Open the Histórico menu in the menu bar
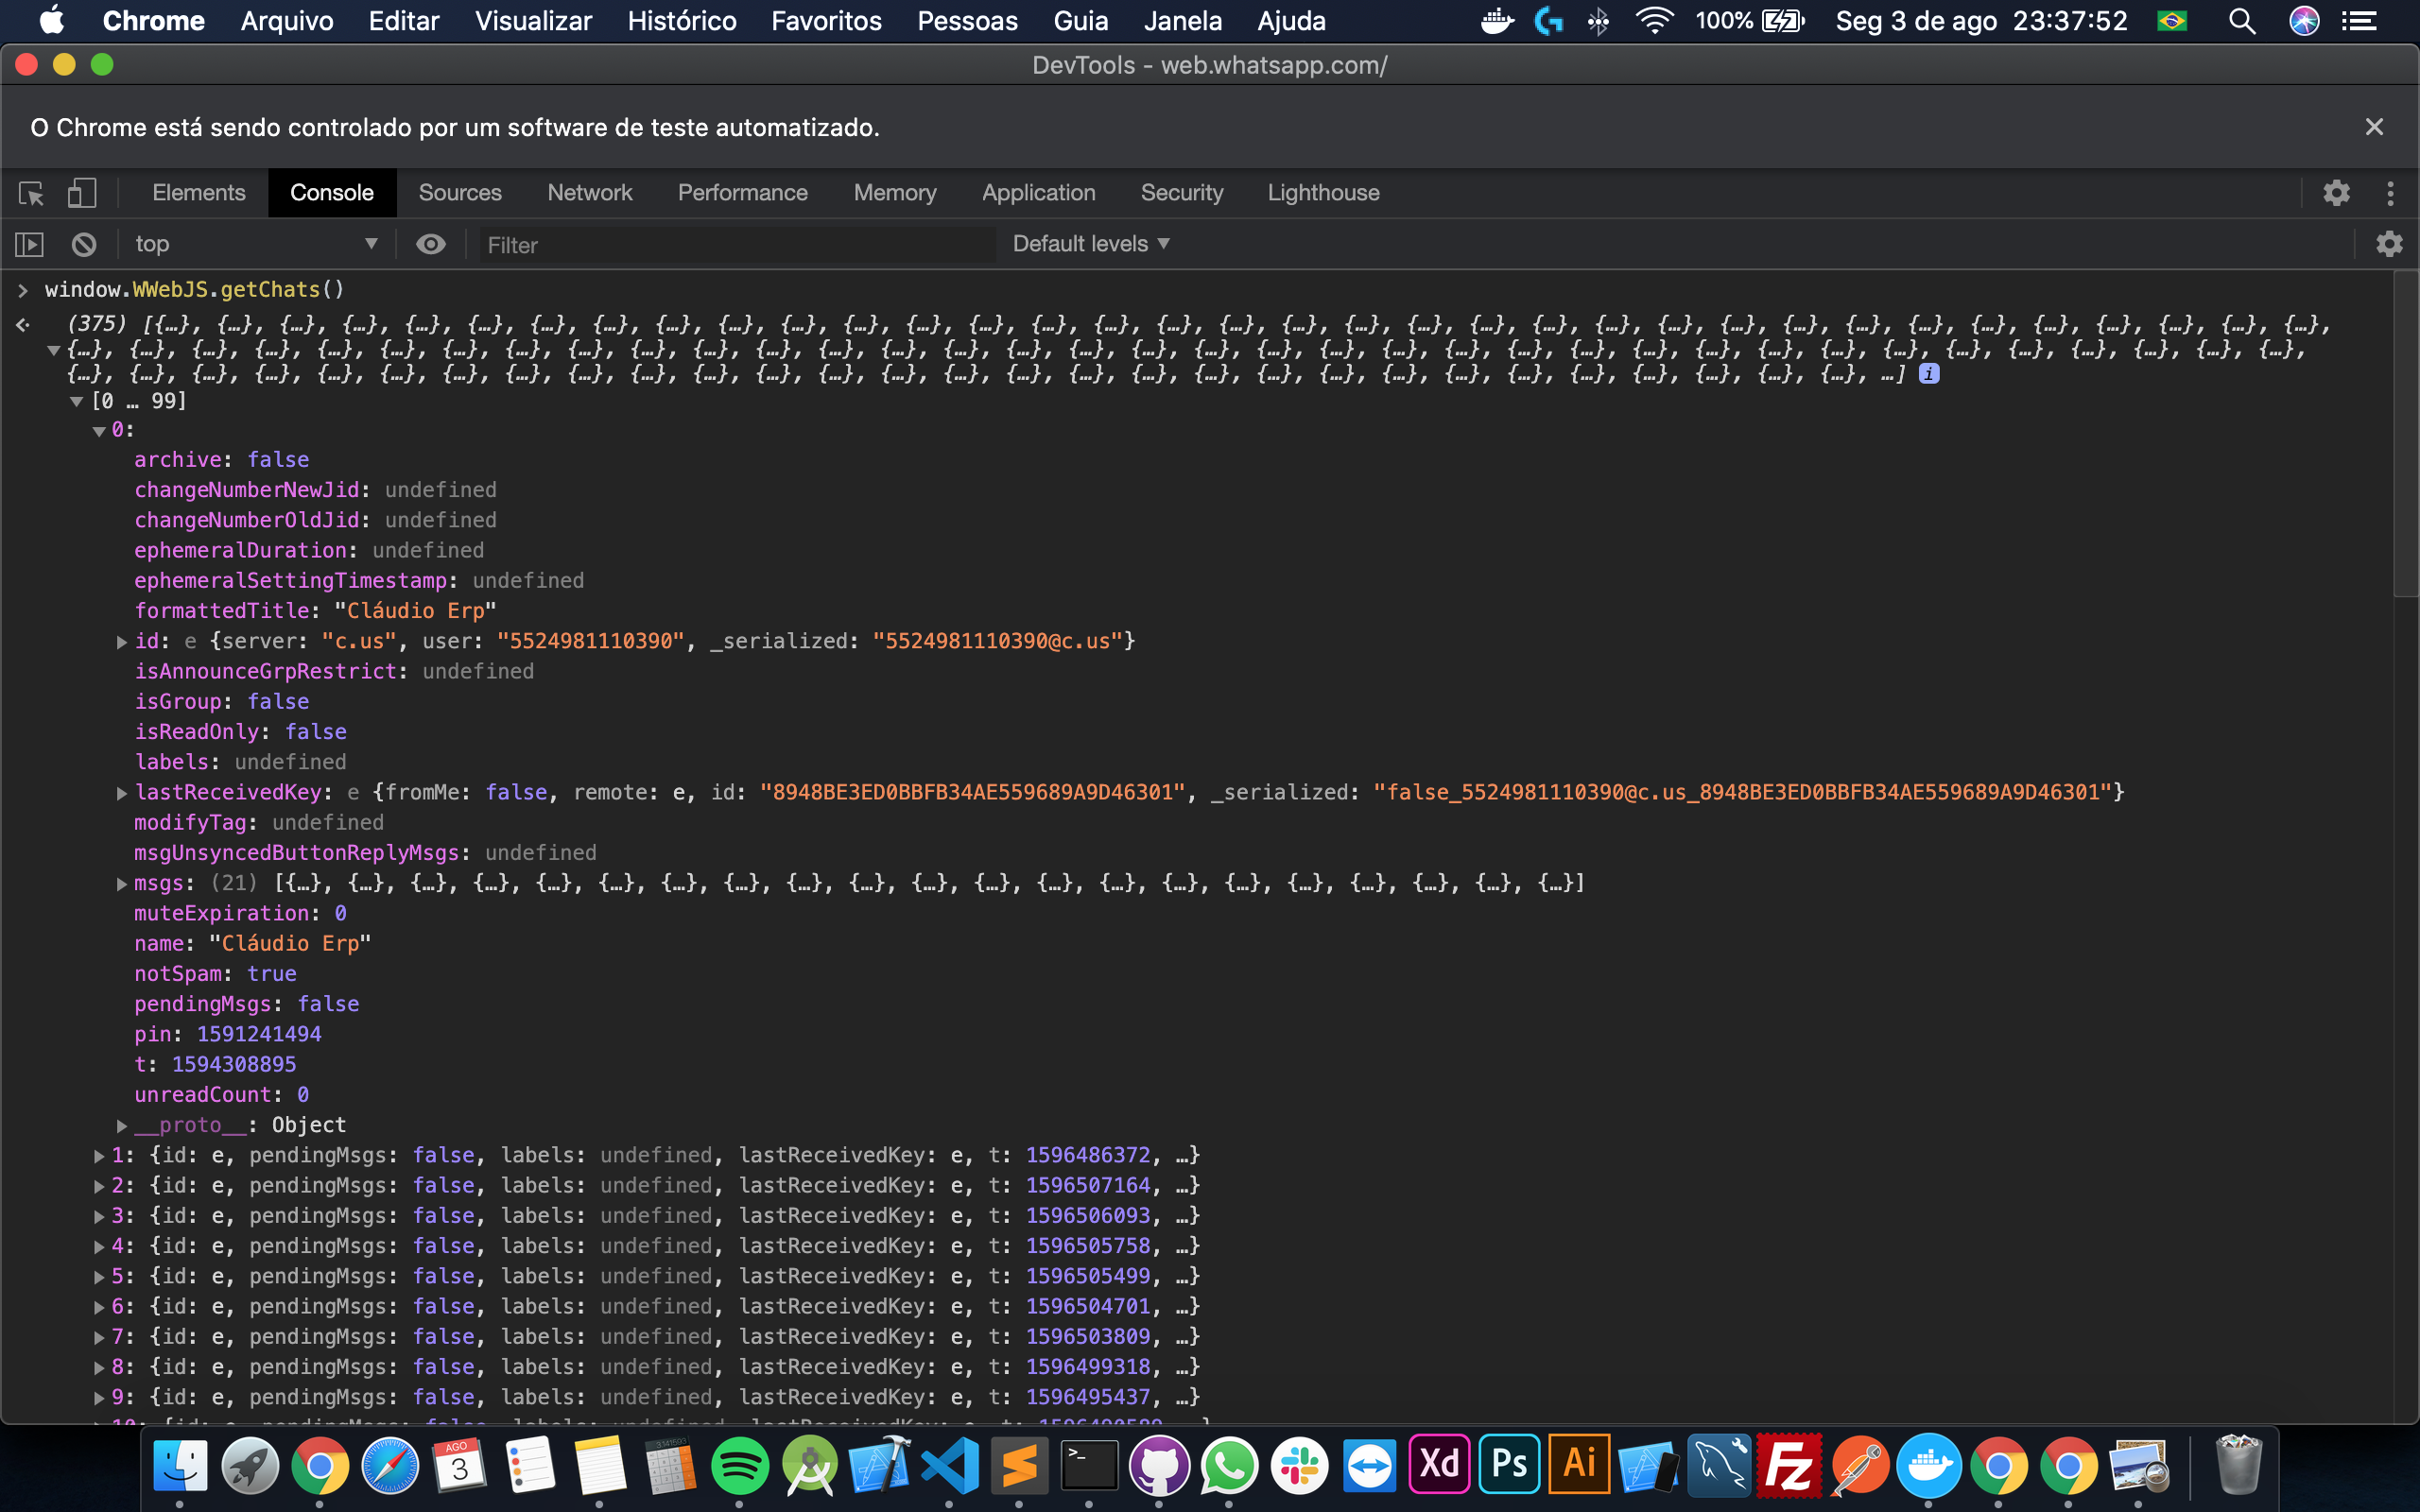Image resolution: width=2420 pixels, height=1512 pixels. (x=681, y=21)
